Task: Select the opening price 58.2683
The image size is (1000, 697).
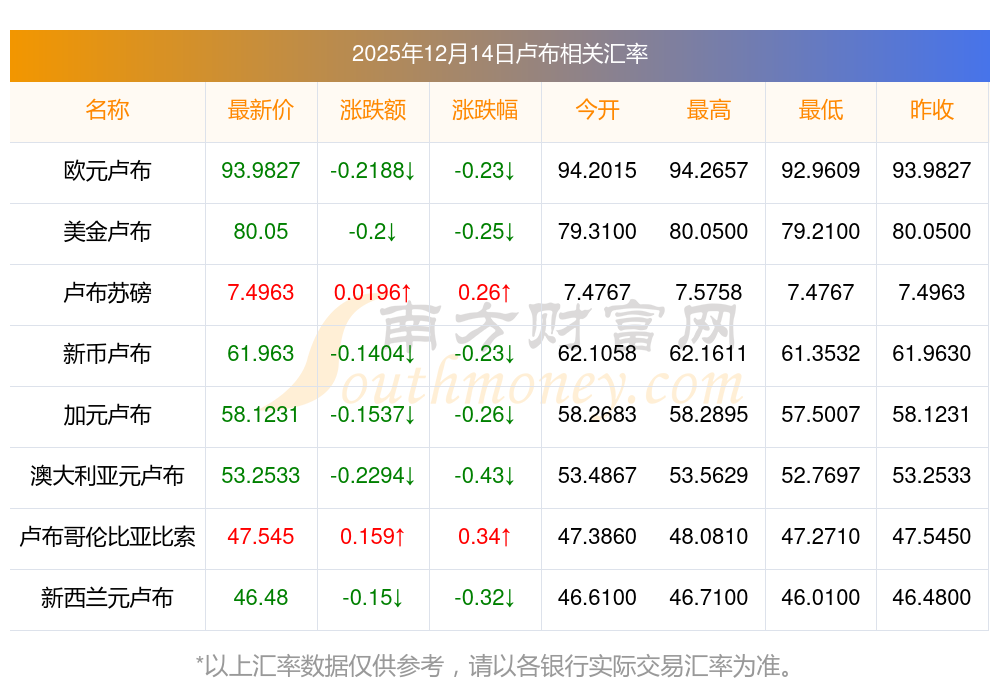Action: pyautogui.click(x=597, y=415)
